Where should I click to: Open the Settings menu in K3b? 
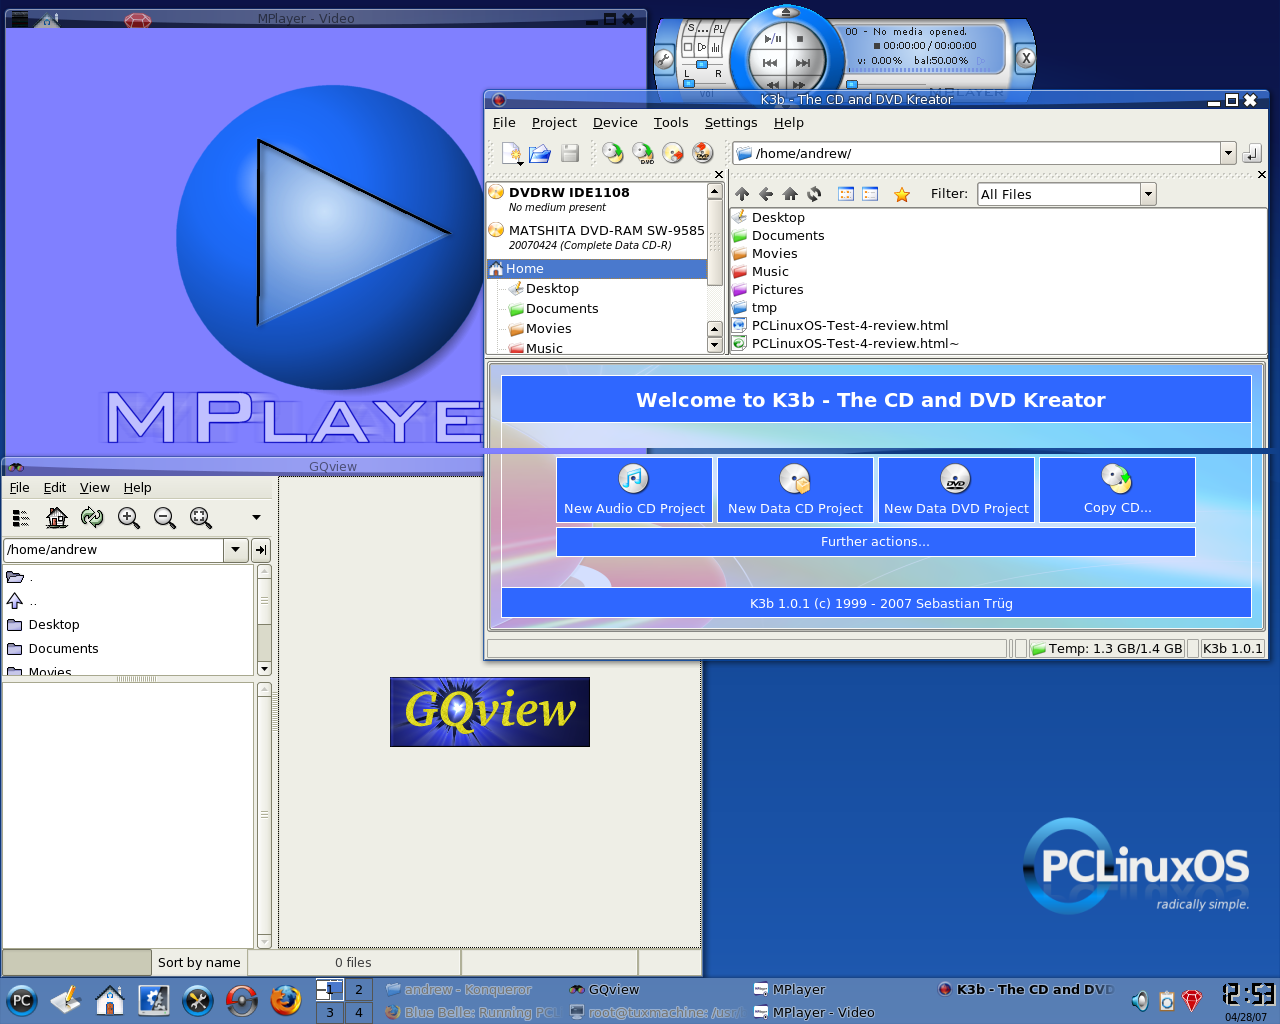[x=731, y=122]
